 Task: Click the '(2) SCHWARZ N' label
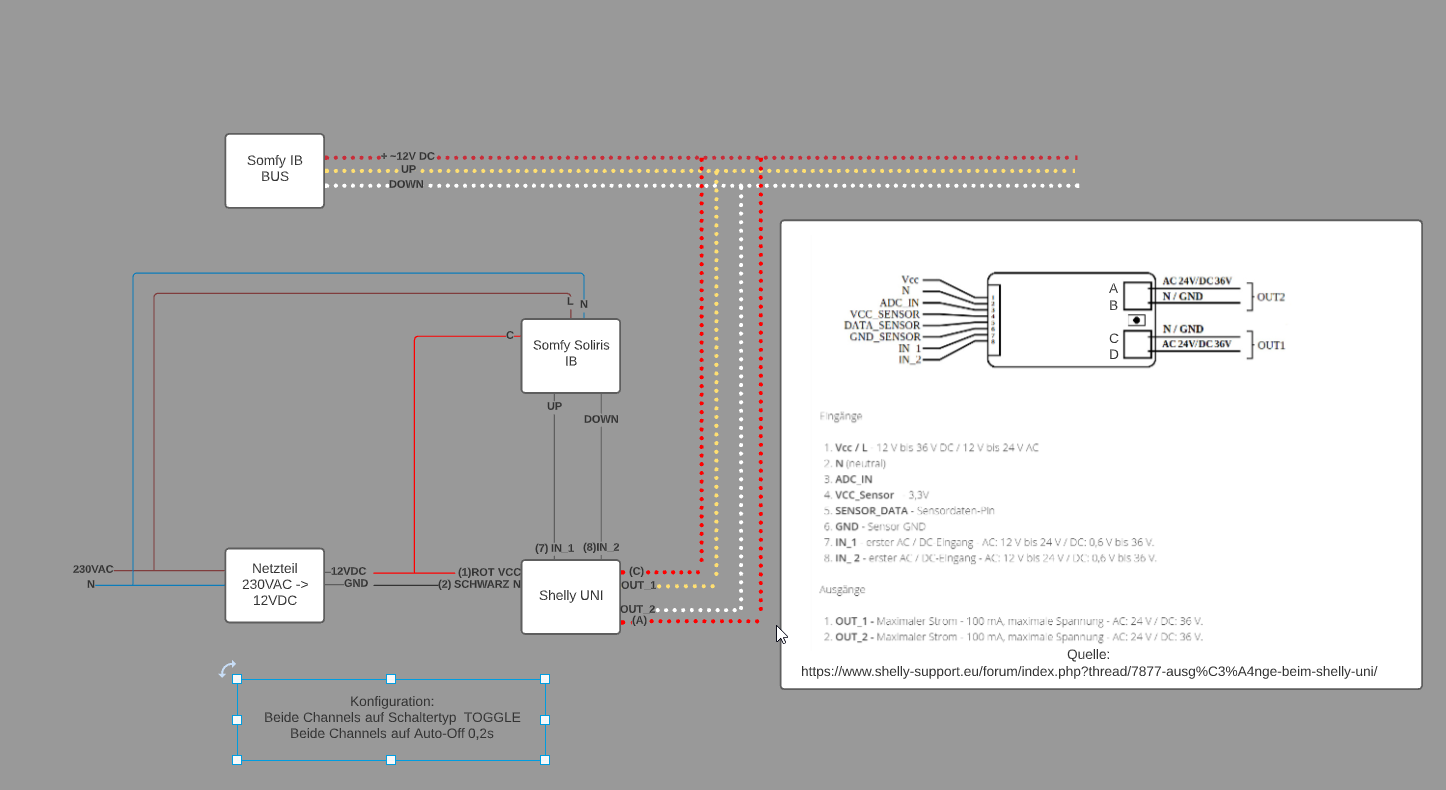coord(479,584)
